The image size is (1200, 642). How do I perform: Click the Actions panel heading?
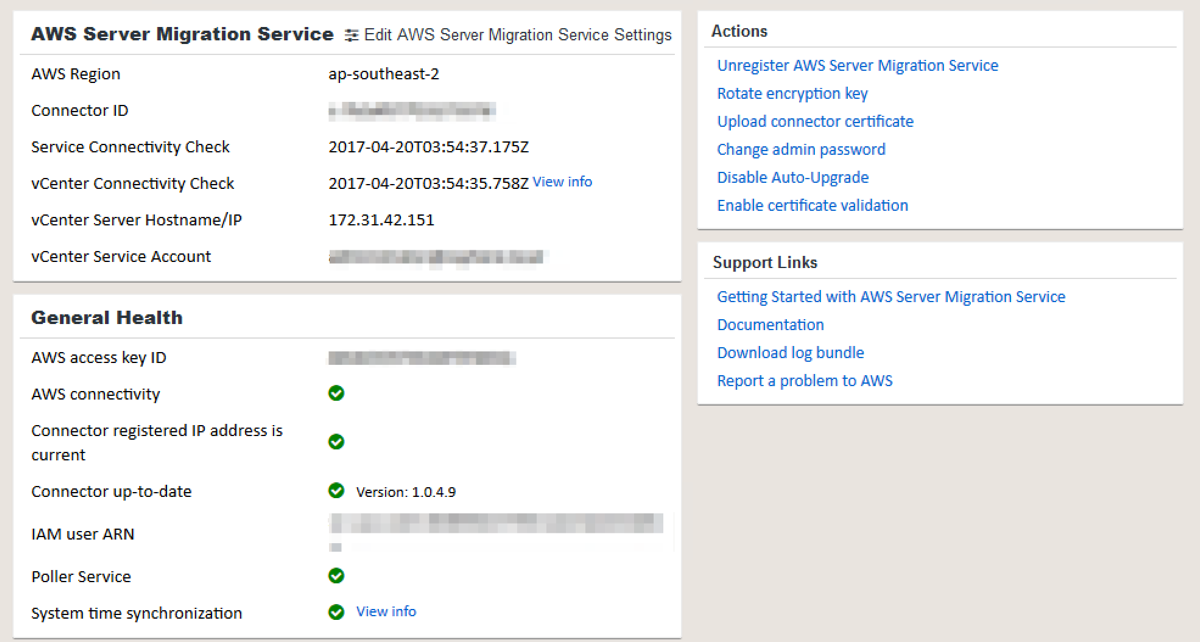click(739, 31)
